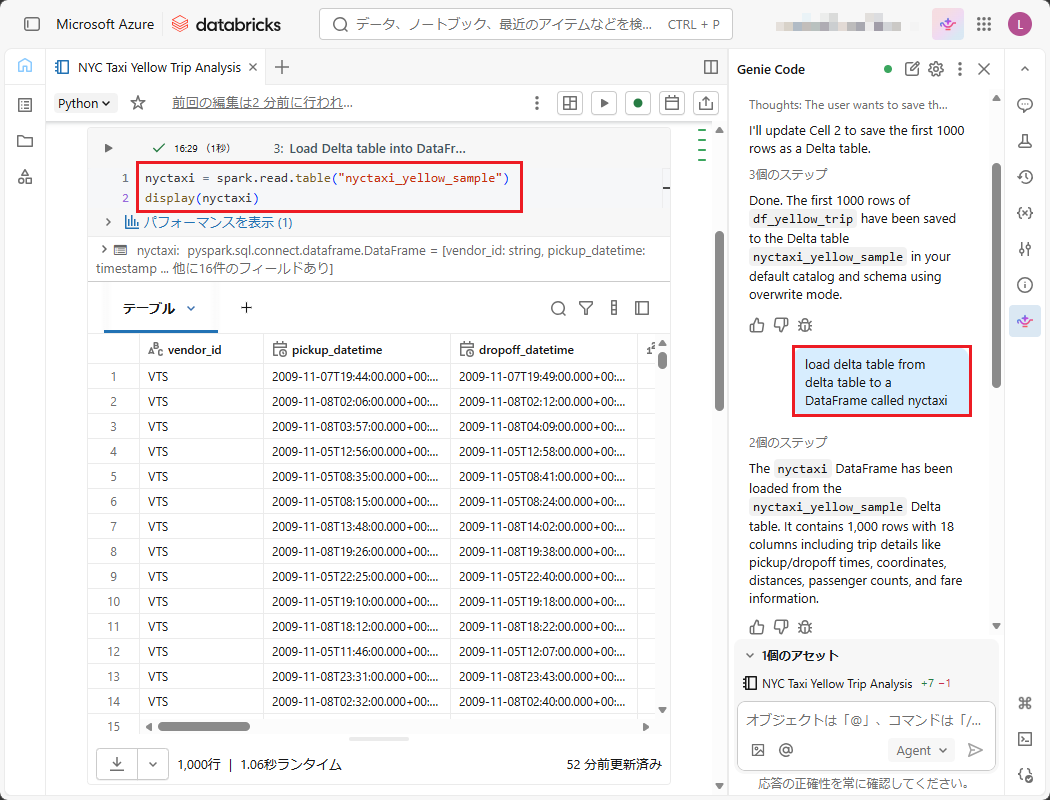Toggle the left sidebar menu
This screenshot has width=1050, height=800.
(x=32, y=24)
